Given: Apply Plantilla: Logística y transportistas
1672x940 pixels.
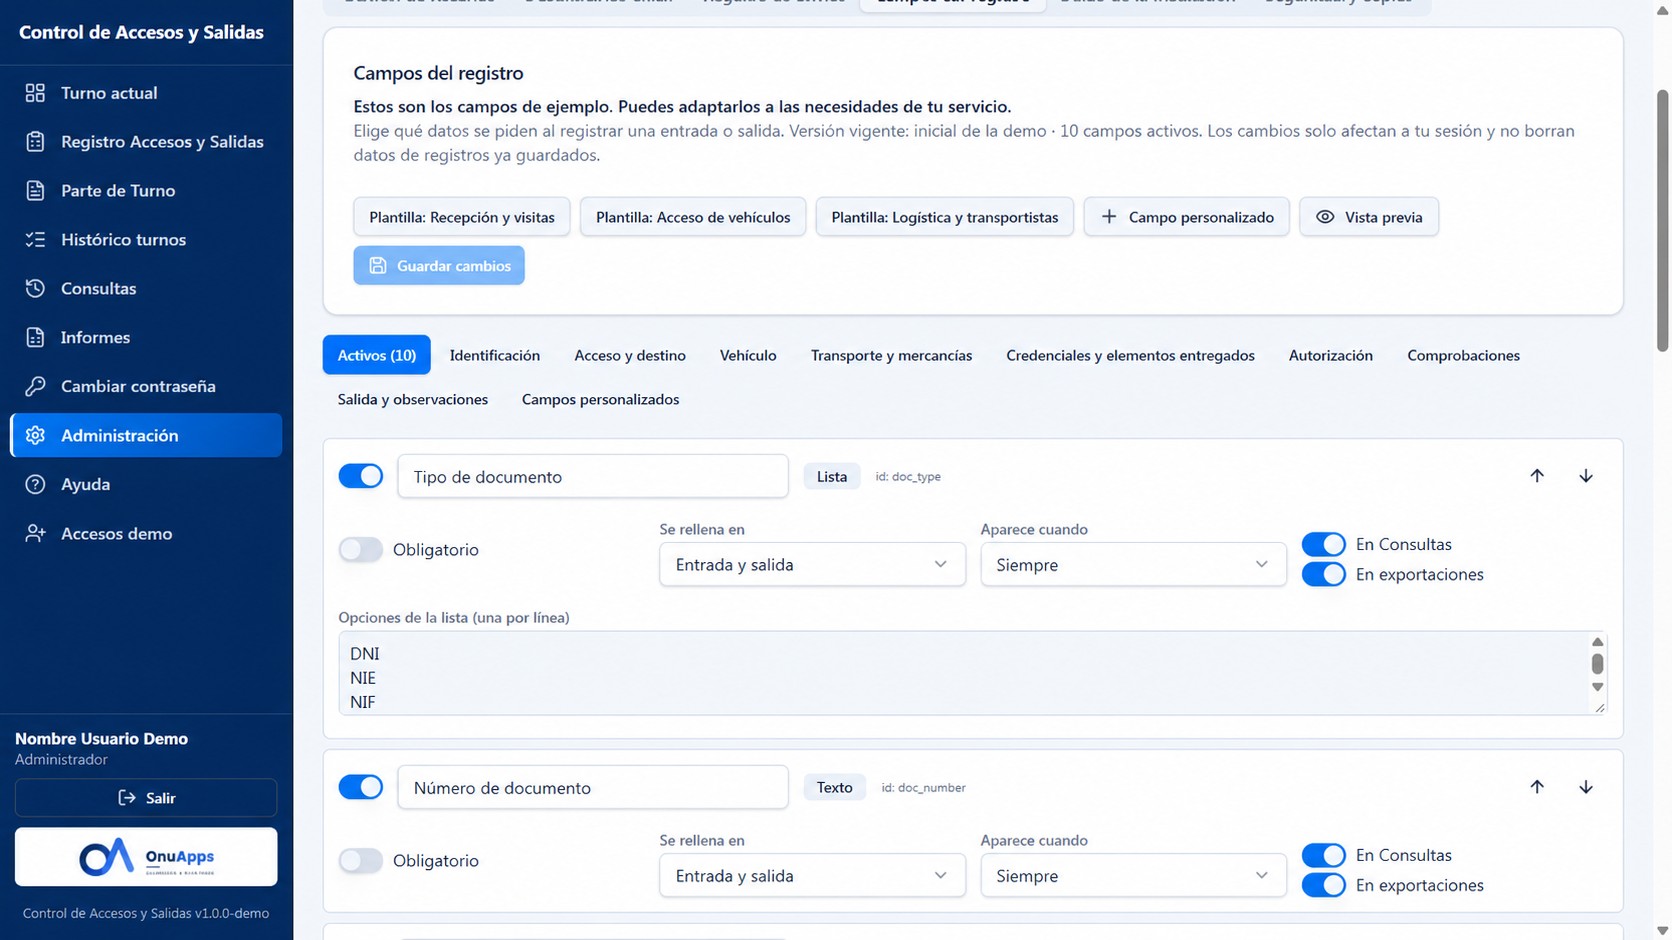Looking at the screenshot, I should pos(945,217).
